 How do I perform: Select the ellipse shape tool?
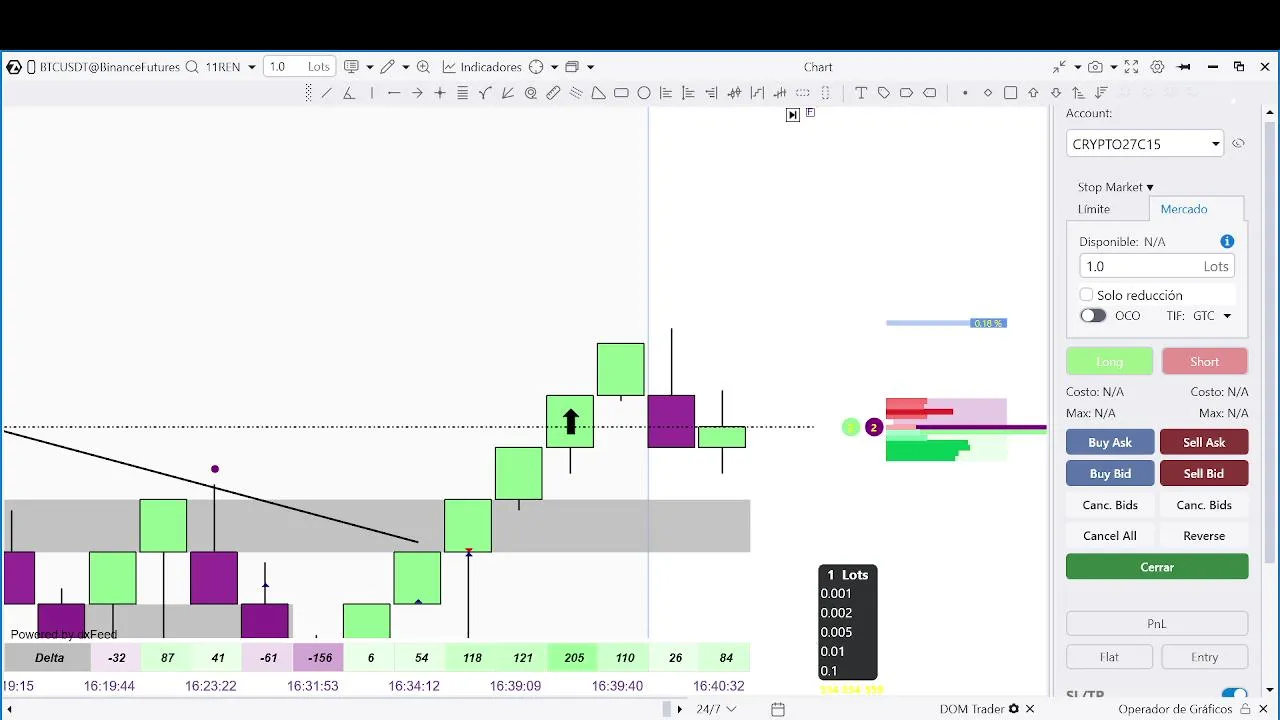point(644,93)
